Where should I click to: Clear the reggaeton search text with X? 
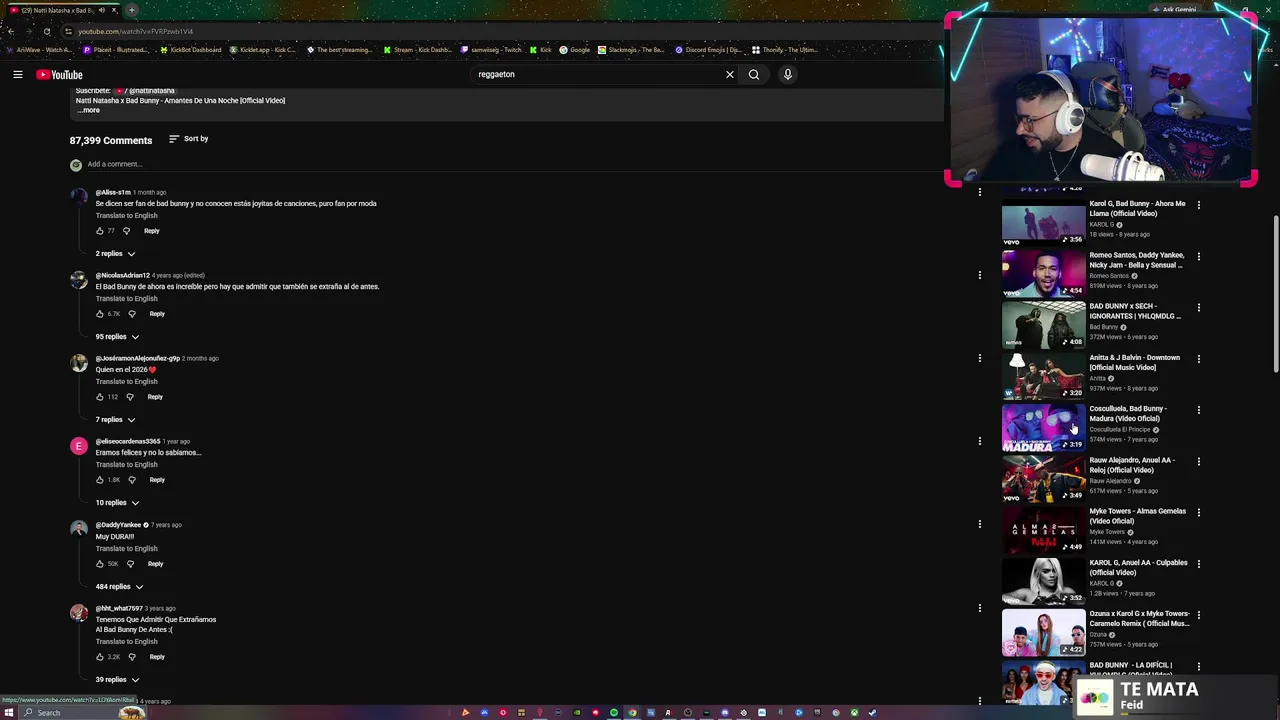[x=730, y=74]
